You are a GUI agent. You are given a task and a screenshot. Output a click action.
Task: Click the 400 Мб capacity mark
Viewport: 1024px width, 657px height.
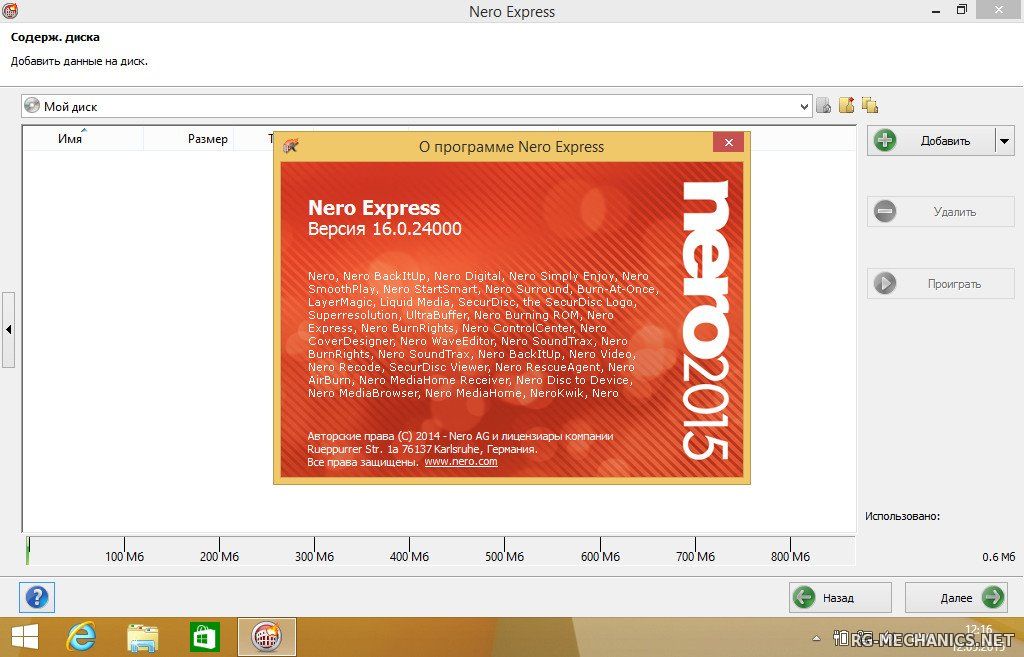(x=409, y=556)
